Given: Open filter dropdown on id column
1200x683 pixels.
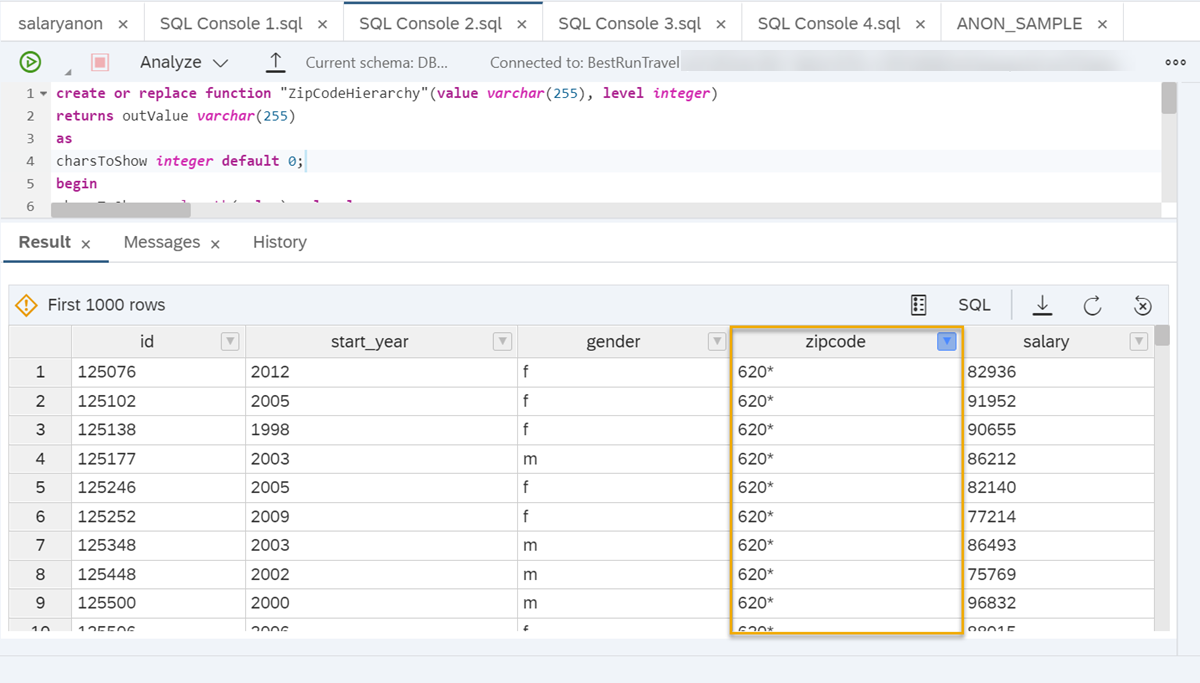Looking at the screenshot, I should click(x=230, y=342).
